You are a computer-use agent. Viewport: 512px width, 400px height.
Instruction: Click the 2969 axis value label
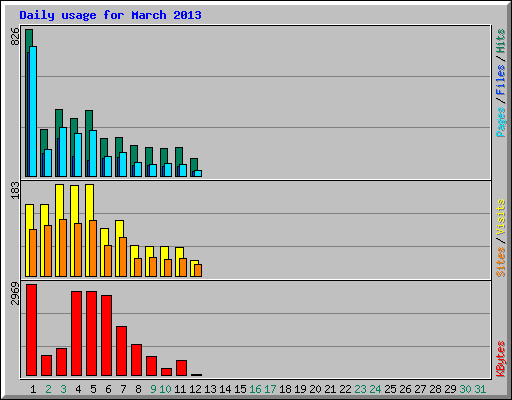click(x=15, y=293)
